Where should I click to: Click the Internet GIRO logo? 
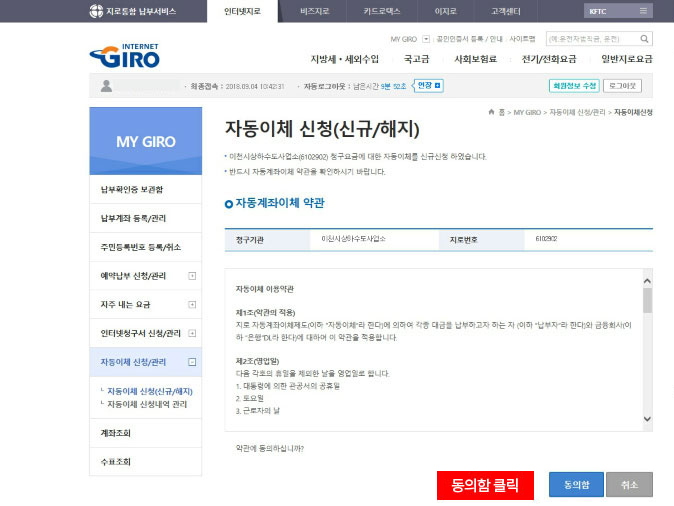tap(125, 56)
